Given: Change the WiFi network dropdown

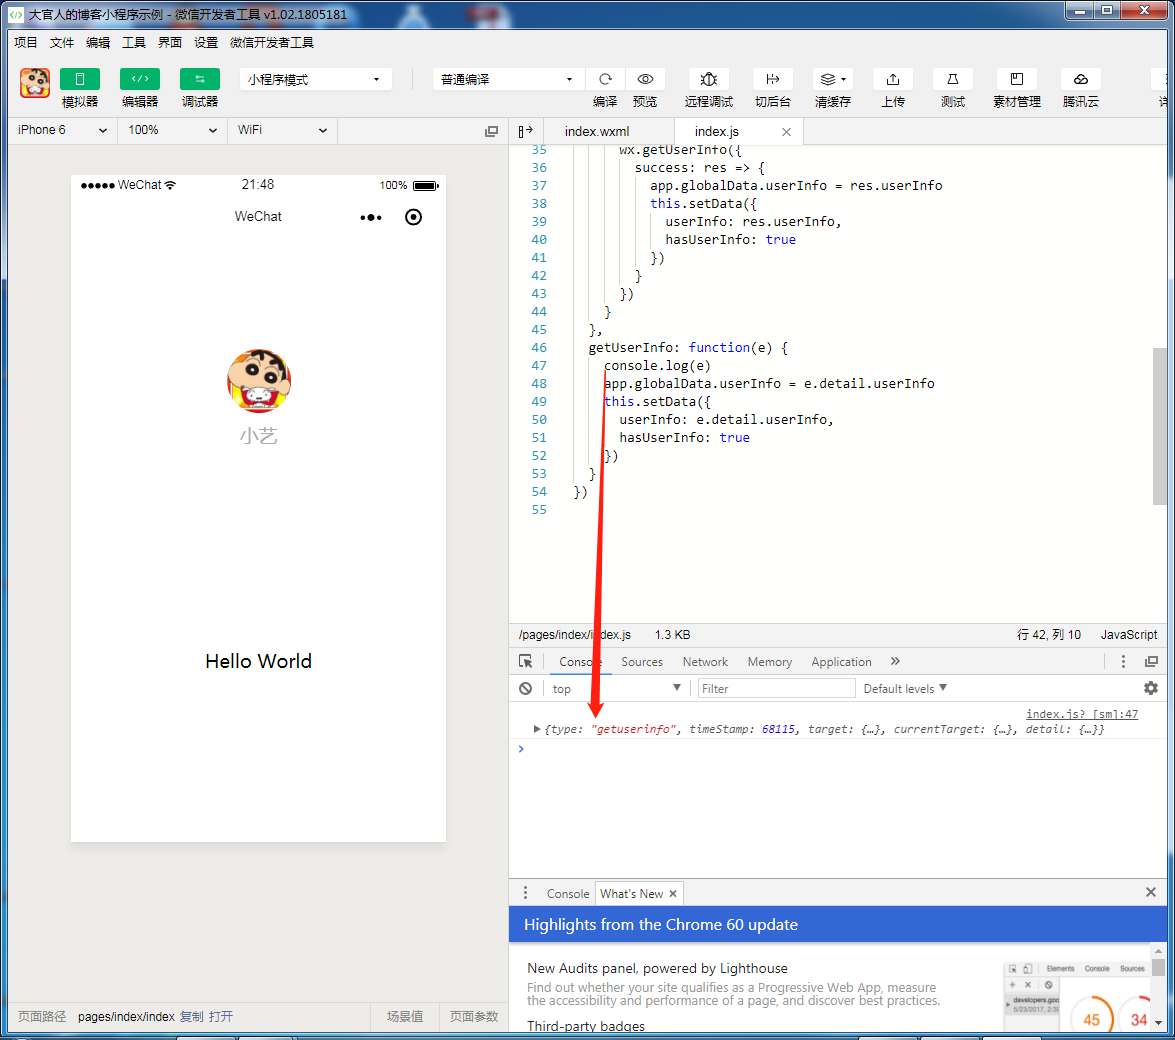Looking at the screenshot, I should click(282, 130).
